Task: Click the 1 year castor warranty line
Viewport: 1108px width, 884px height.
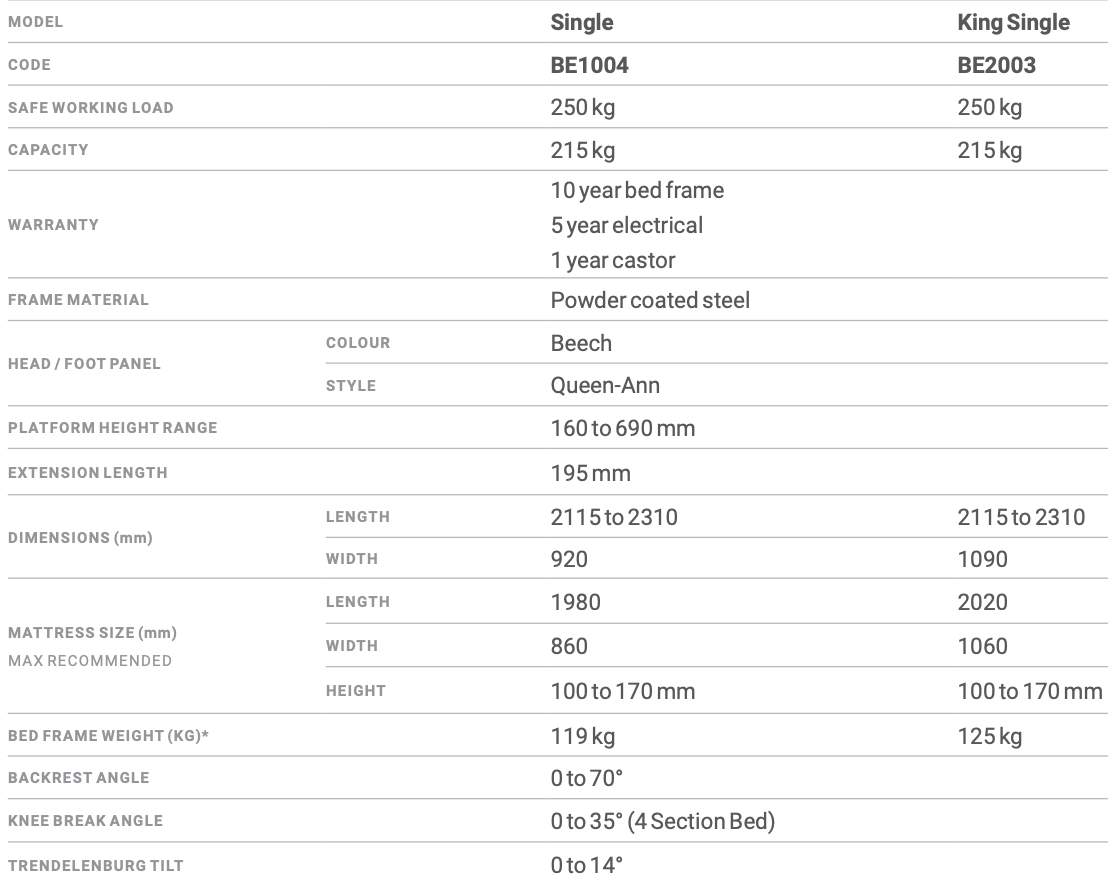Action: [x=613, y=261]
